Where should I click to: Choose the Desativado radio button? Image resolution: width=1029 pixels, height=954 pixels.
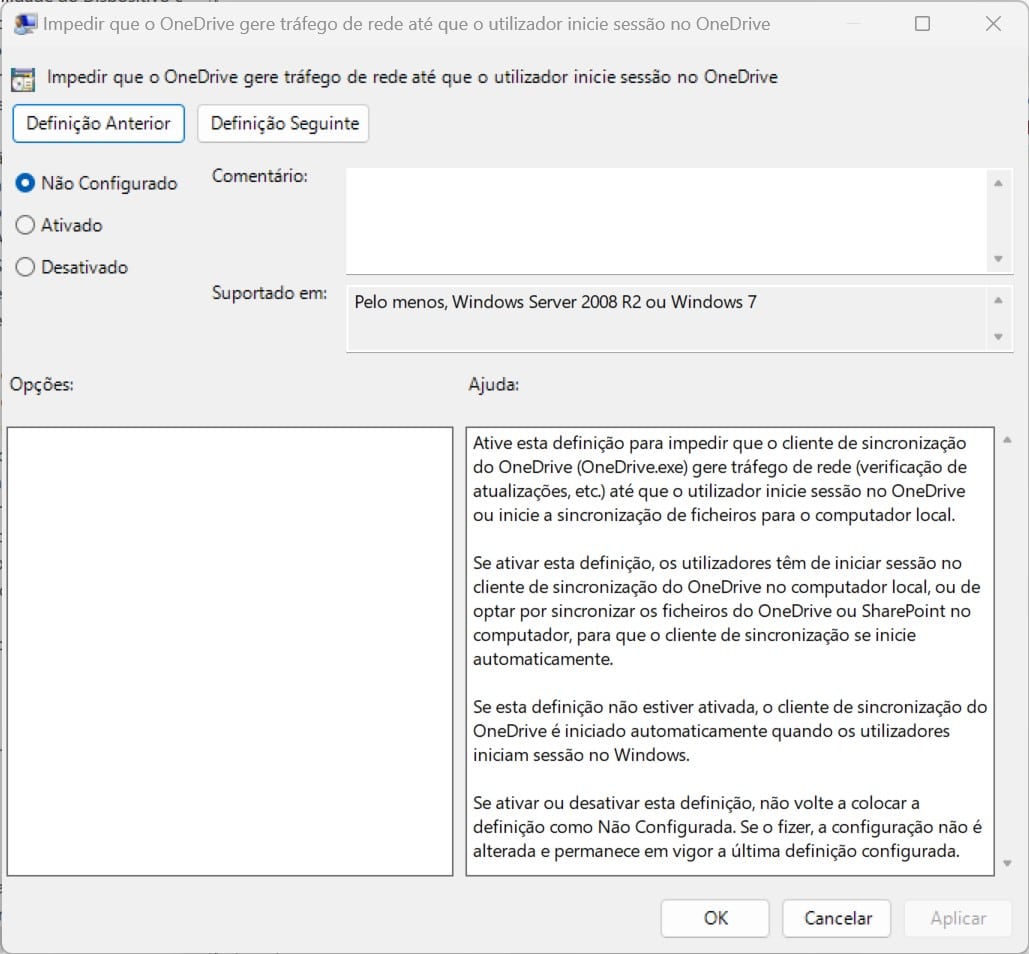coord(26,267)
